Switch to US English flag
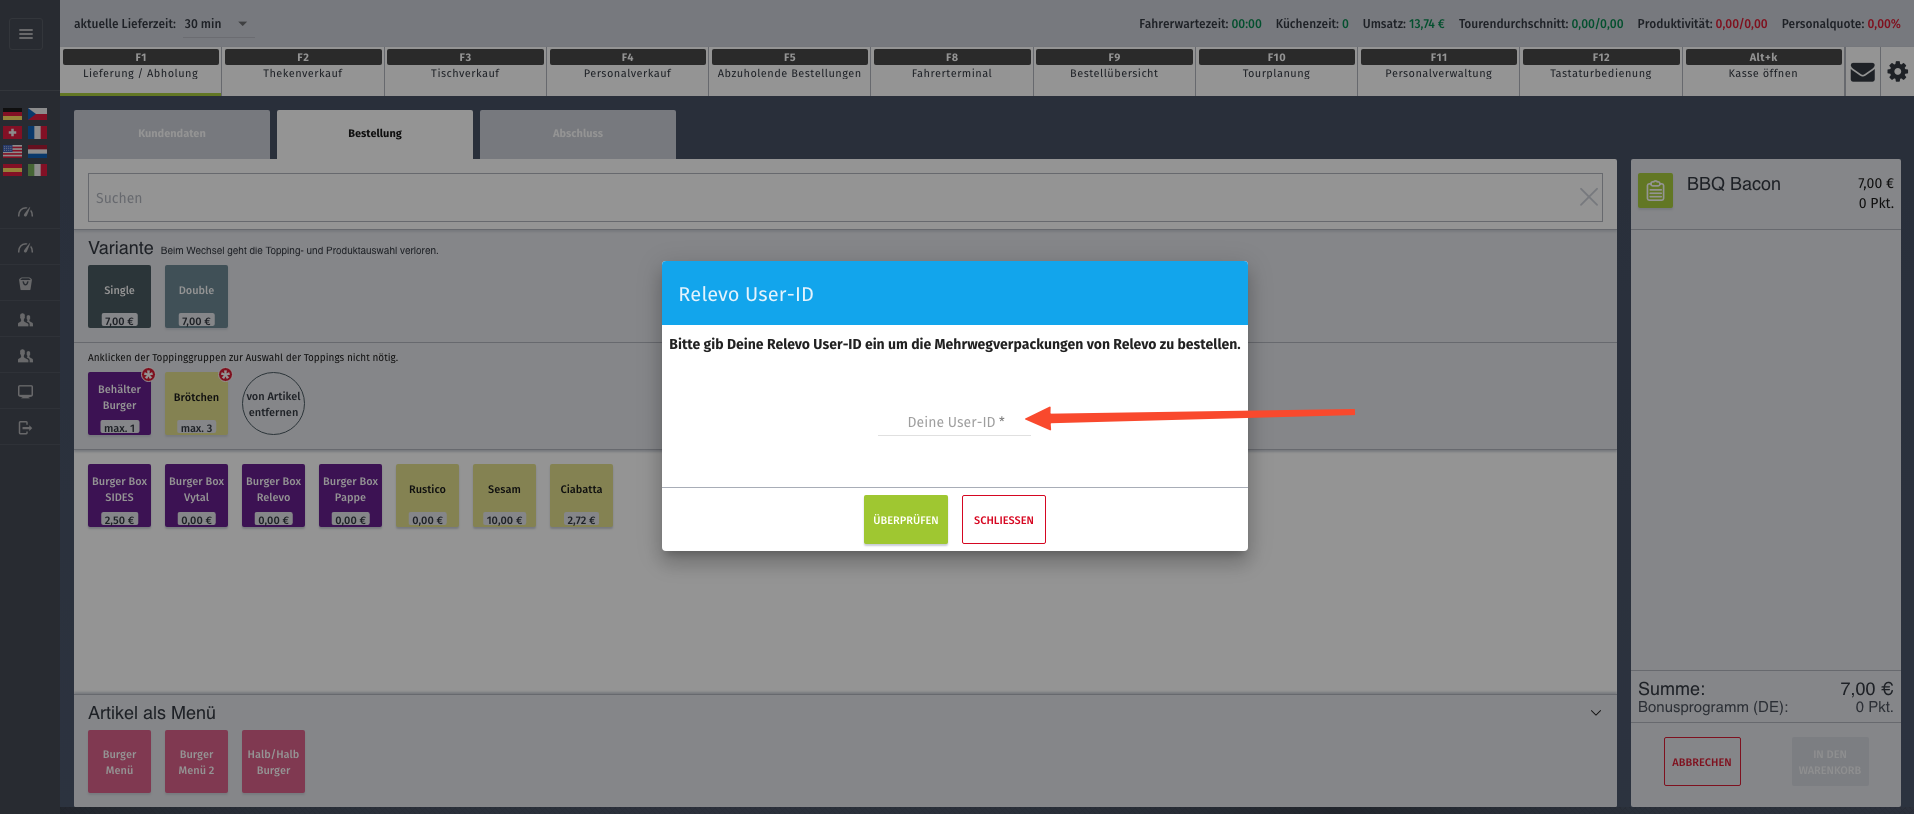Image resolution: width=1914 pixels, height=814 pixels. (x=12, y=151)
